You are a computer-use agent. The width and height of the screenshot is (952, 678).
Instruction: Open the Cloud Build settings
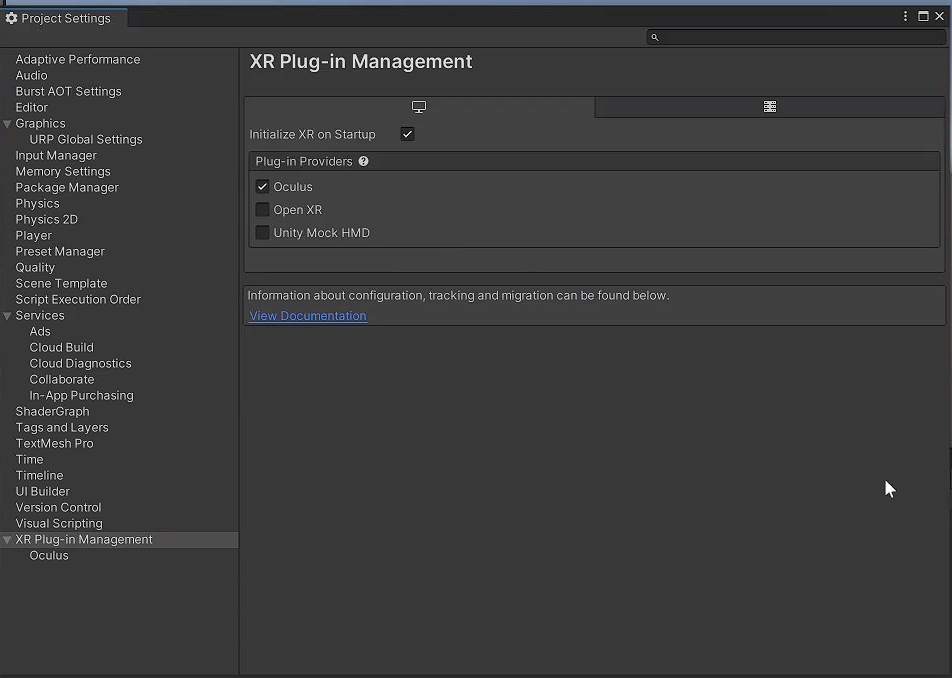tap(61, 347)
